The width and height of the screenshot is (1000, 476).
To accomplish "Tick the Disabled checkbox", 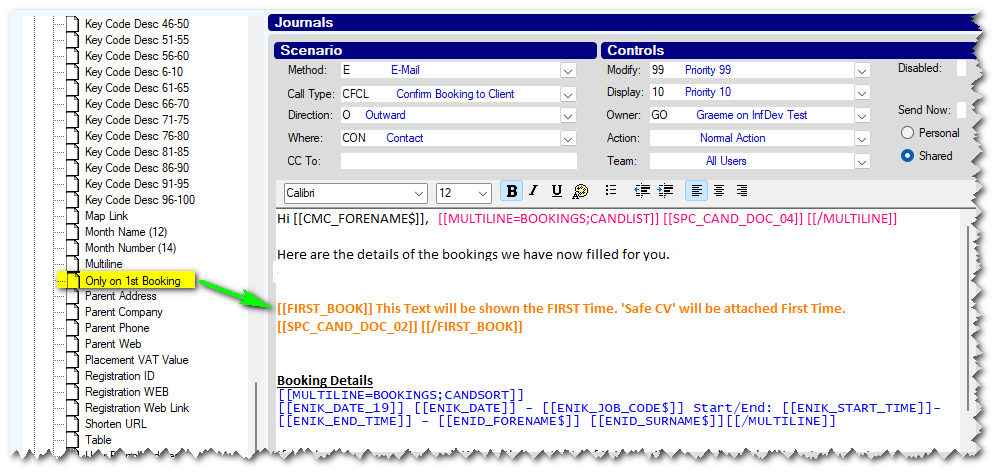I will [961, 68].
